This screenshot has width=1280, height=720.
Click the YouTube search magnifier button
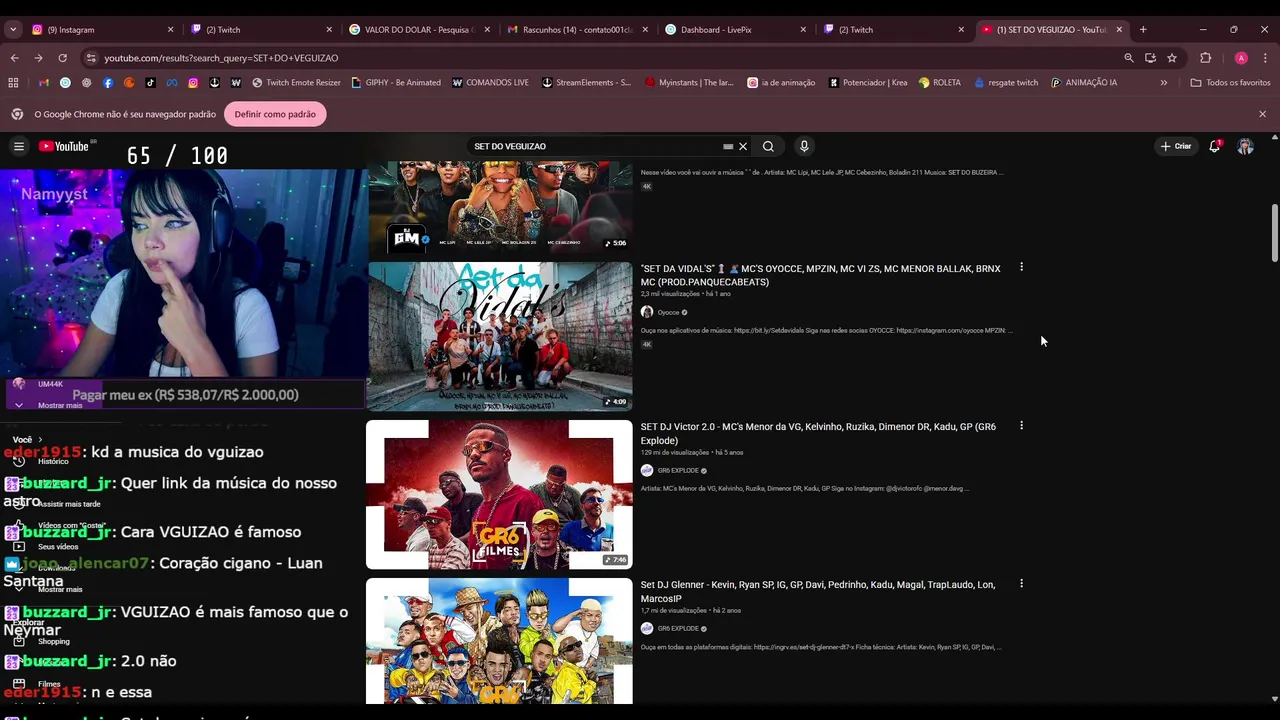pos(768,146)
